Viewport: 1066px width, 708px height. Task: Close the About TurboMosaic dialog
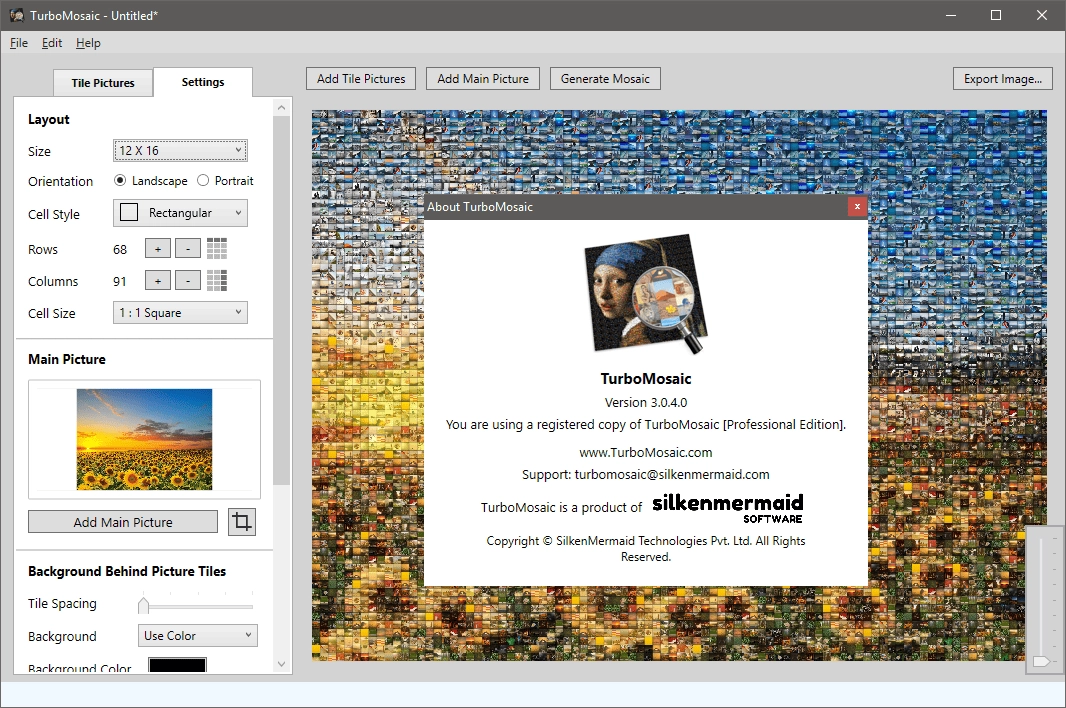coord(857,207)
